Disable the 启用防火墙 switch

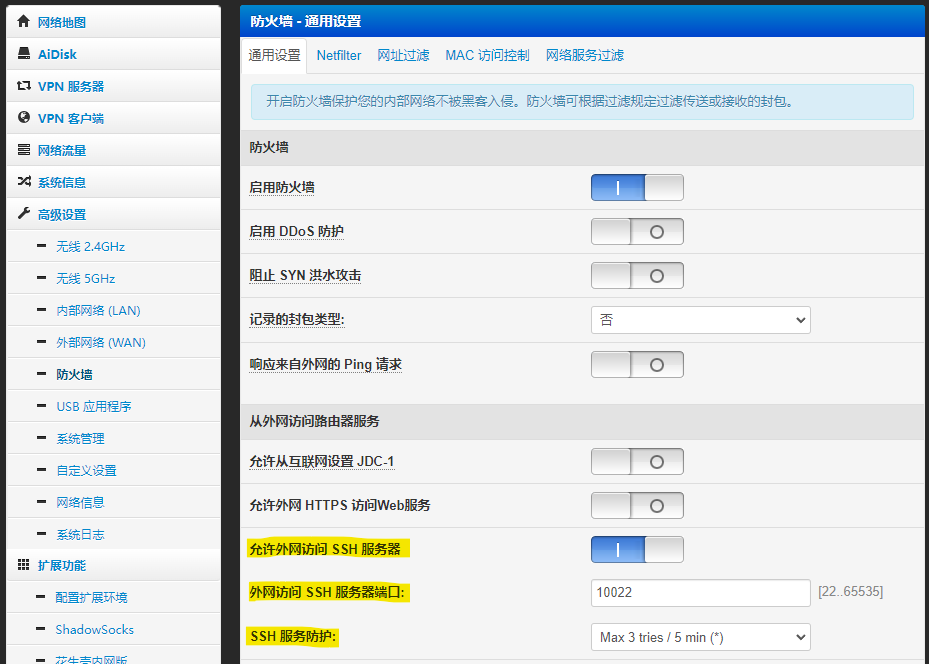[637, 187]
